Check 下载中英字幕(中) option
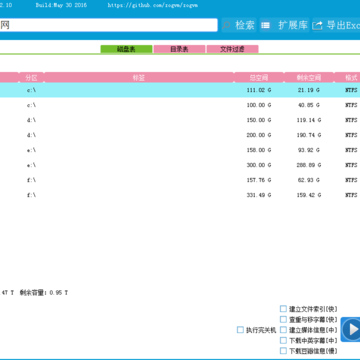This screenshot has height=360, width=360. click(283, 340)
